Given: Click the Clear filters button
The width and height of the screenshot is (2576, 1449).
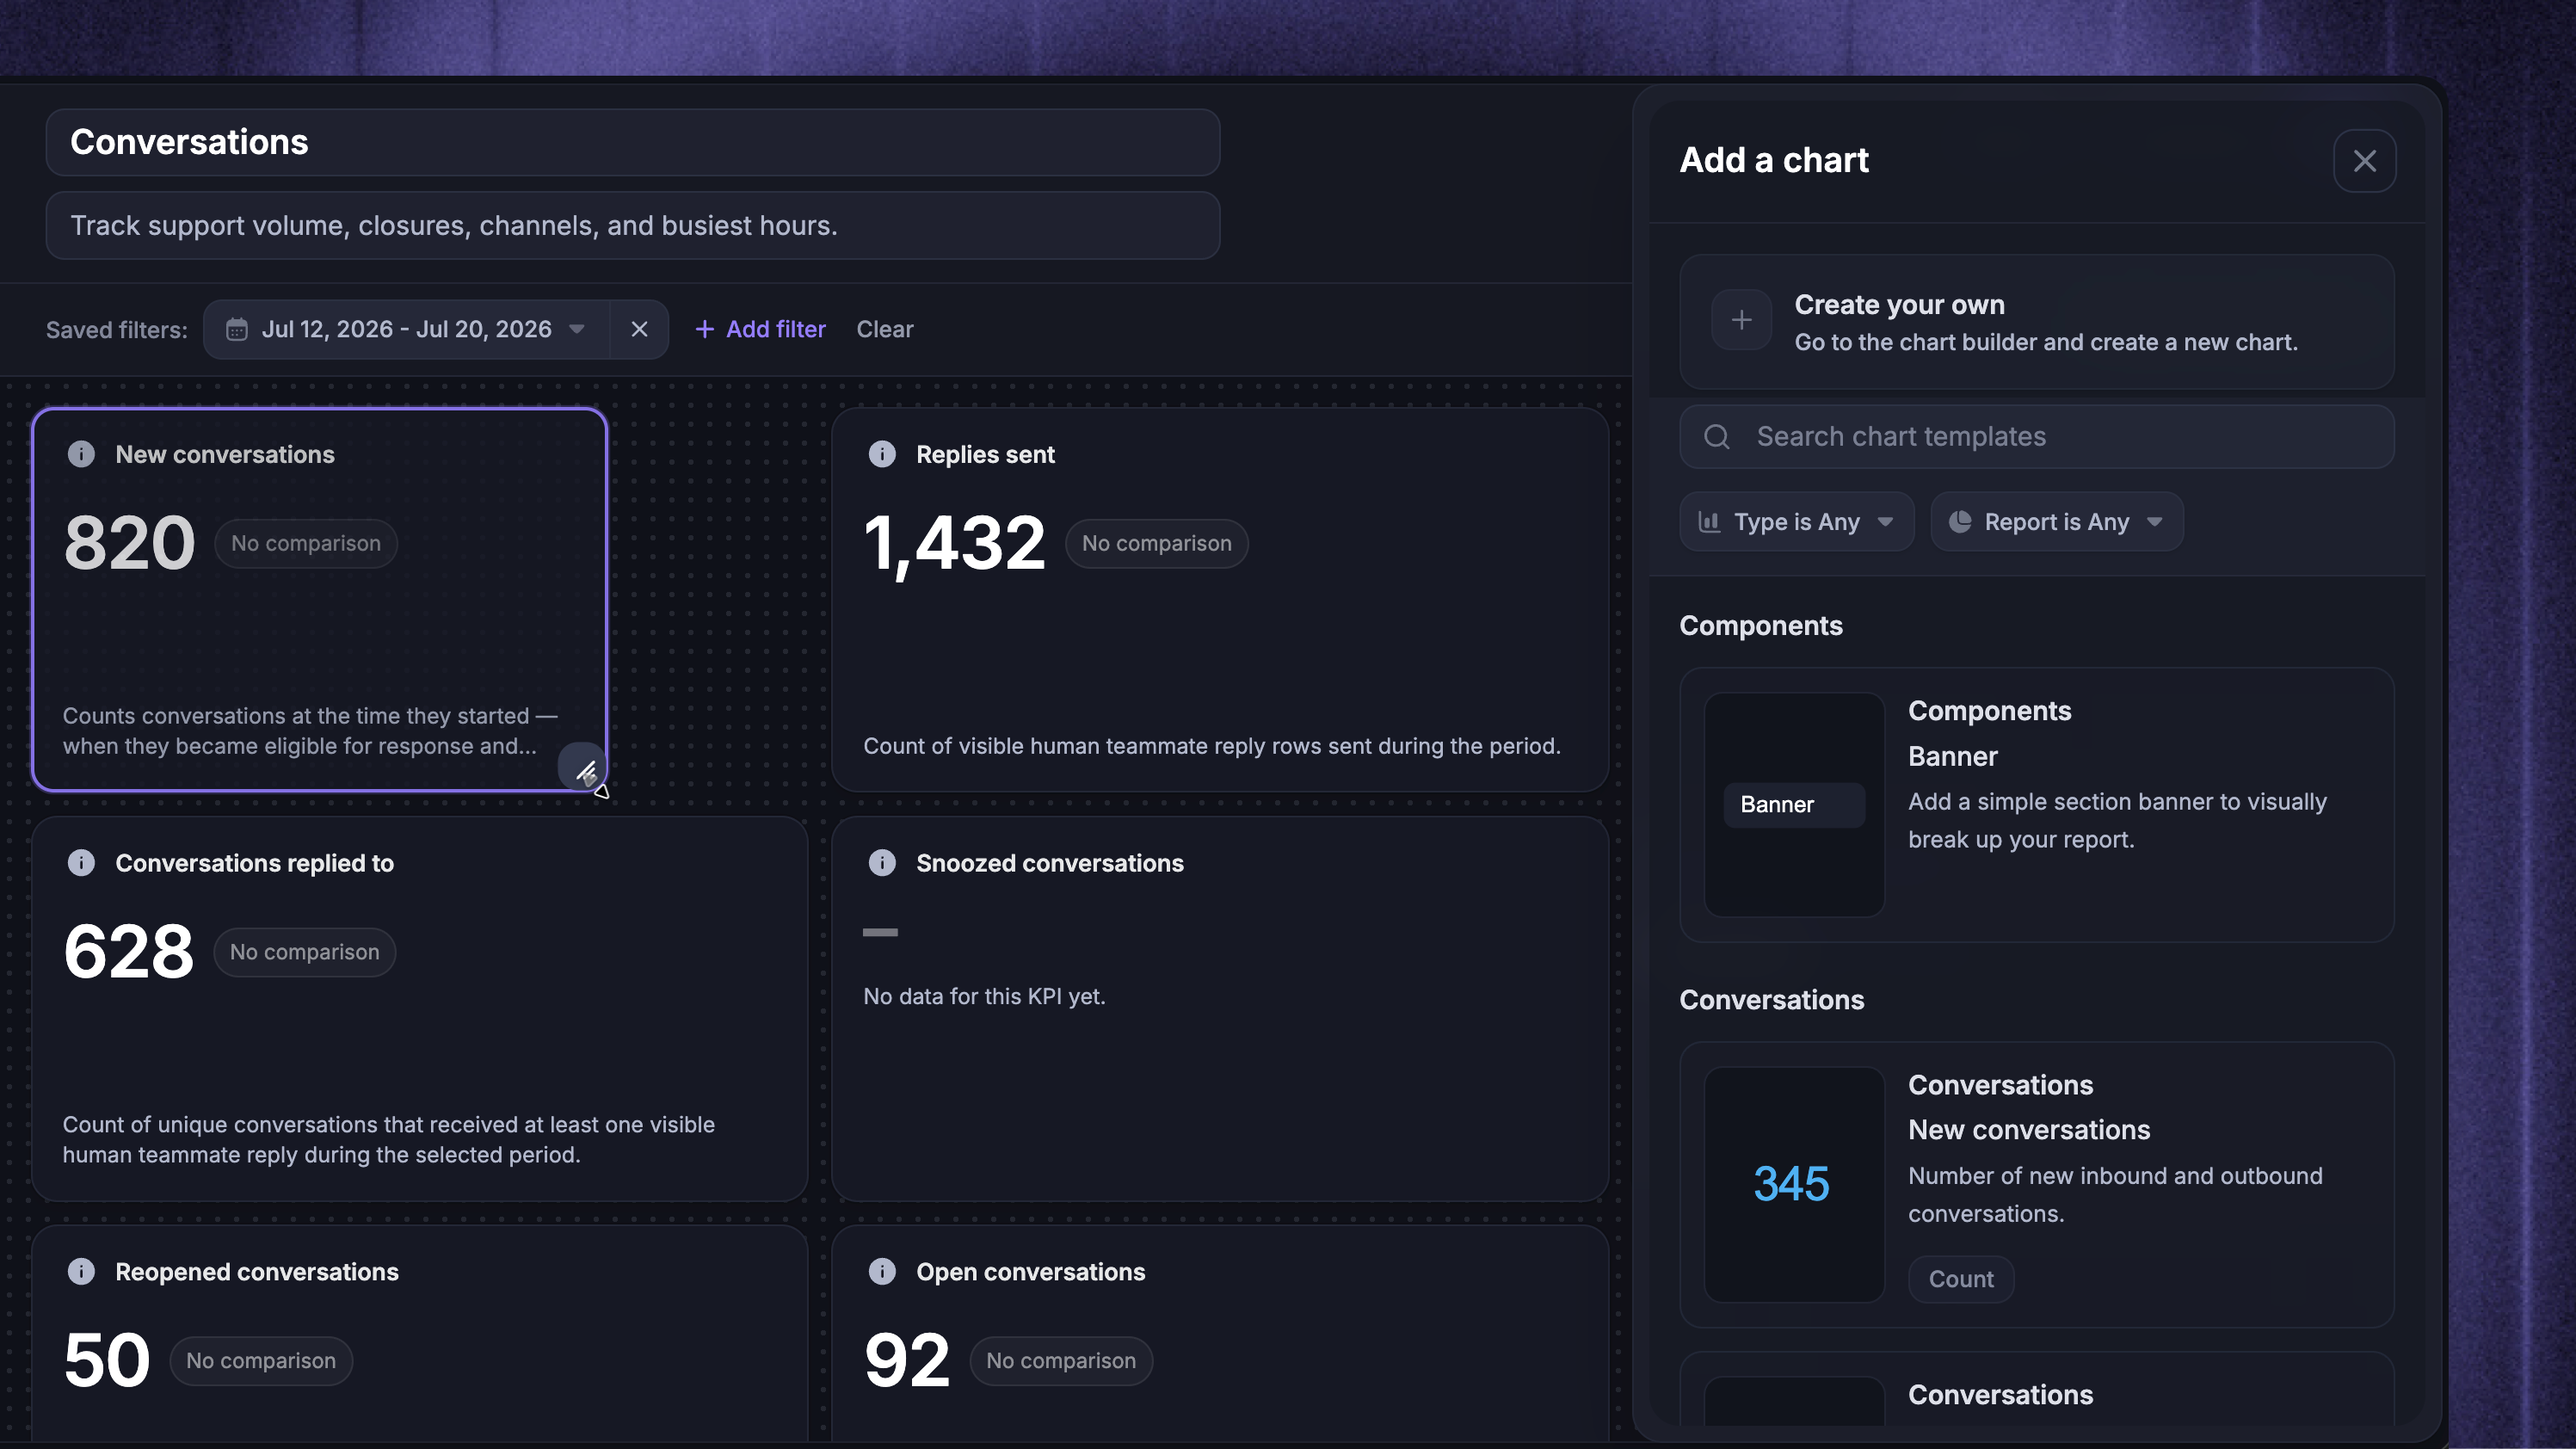Looking at the screenshot, I should [884, 329].
